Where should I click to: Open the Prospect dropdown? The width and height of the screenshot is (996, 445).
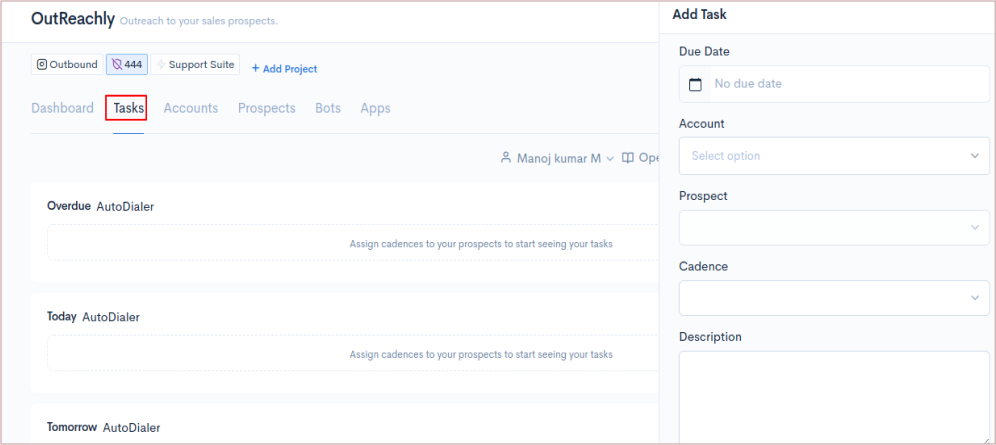coord(834,227)
